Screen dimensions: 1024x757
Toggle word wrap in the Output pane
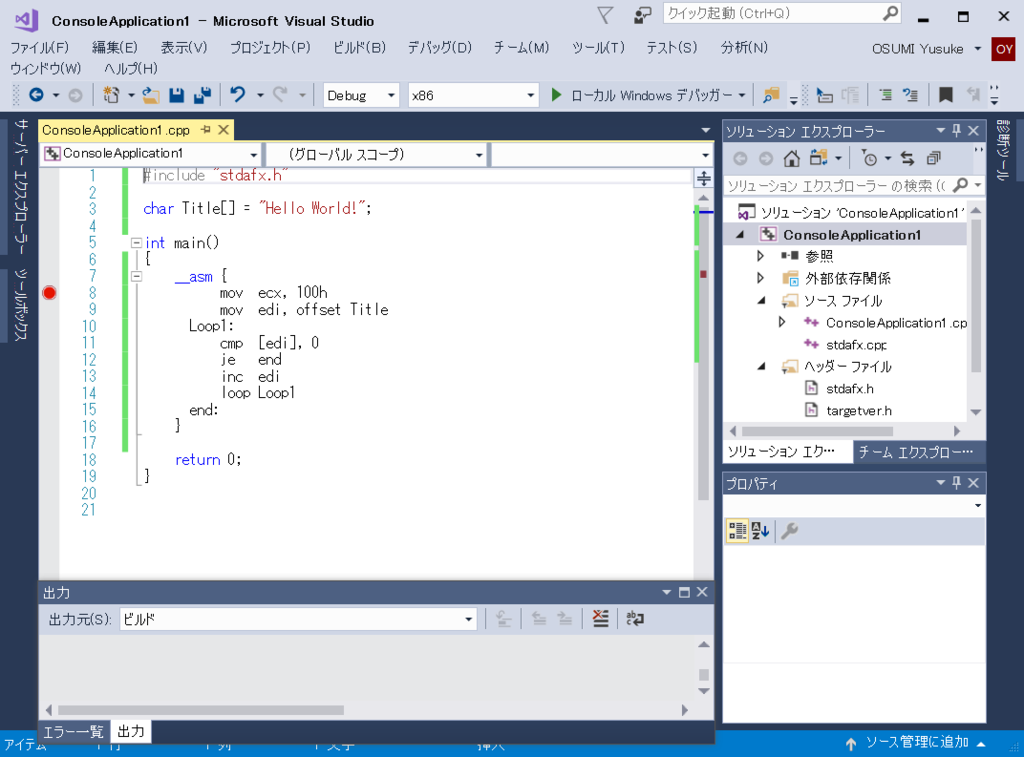pos(635,619)
